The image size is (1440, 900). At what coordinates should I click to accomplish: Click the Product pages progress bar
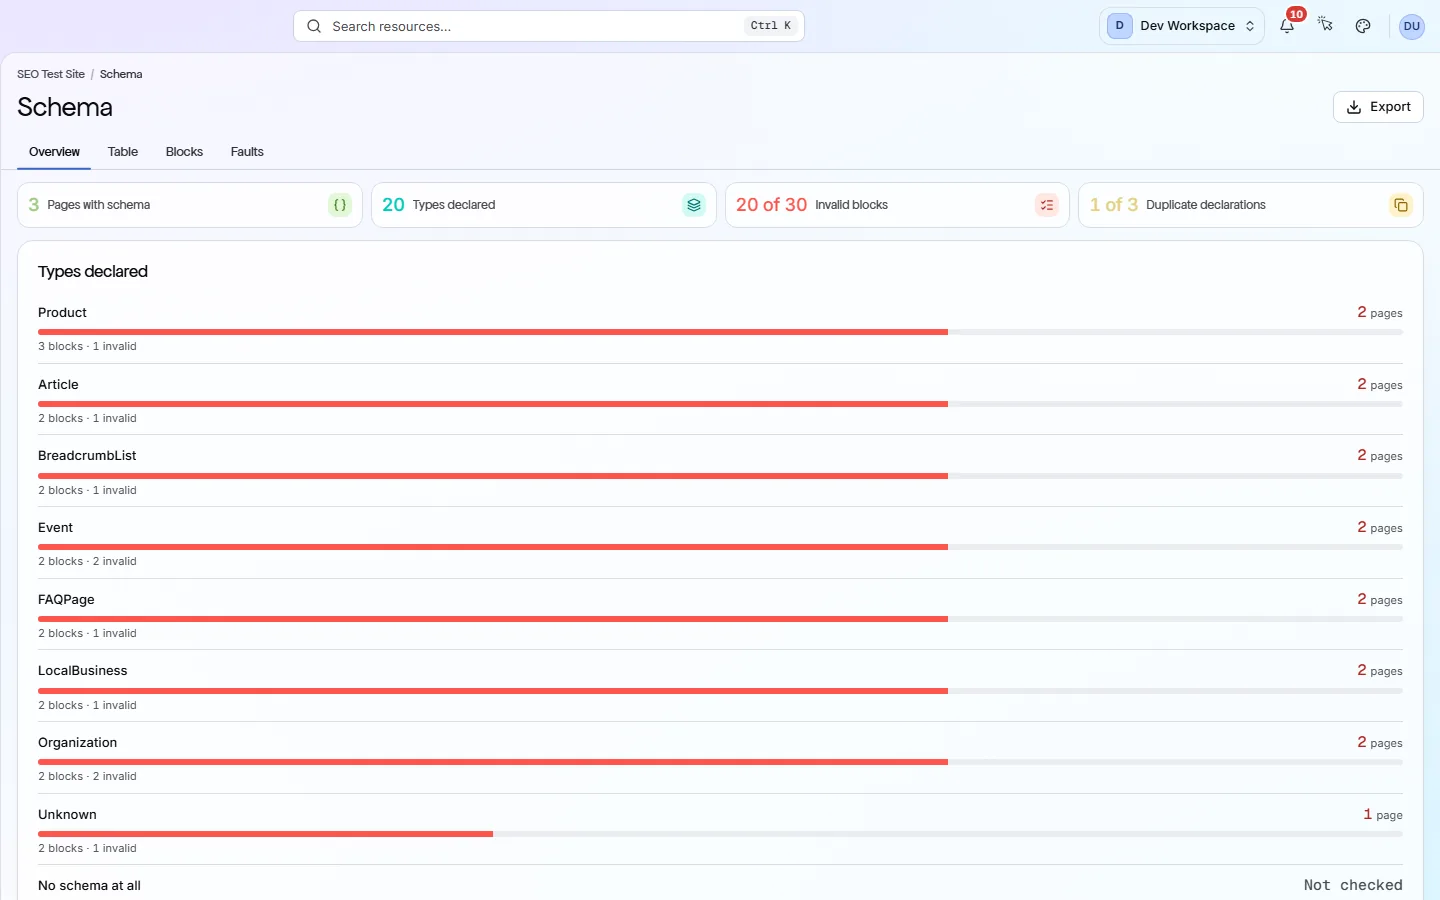pyautogui.click(x=720, y=332)
